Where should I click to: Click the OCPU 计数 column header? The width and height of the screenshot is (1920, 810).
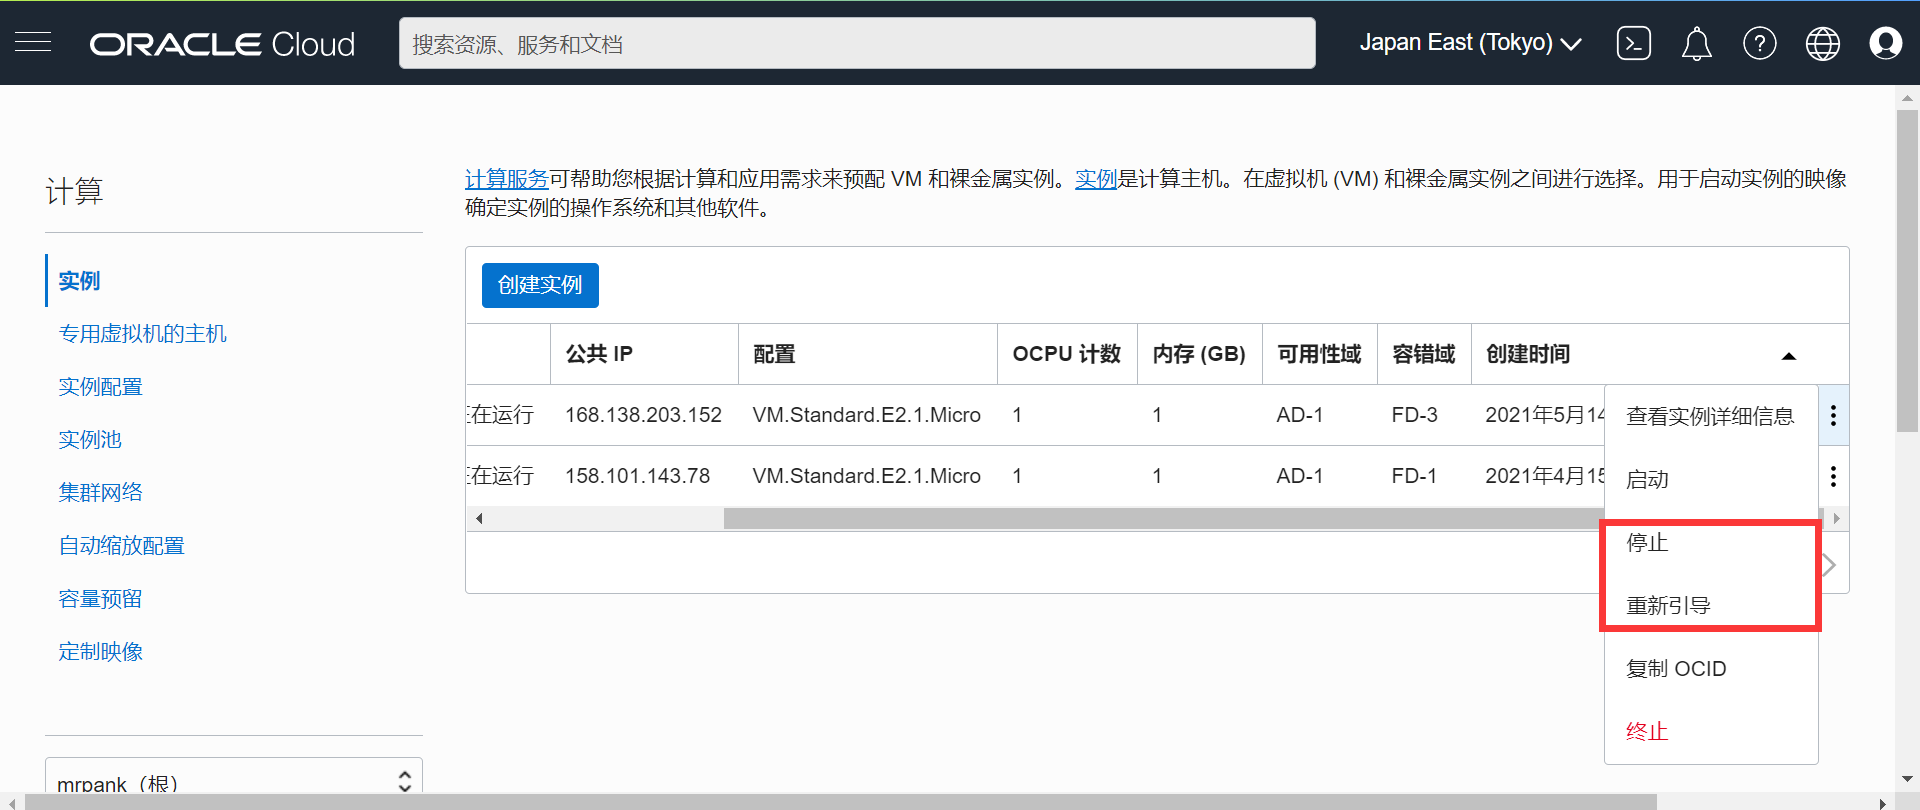[x=1067, y=354]
